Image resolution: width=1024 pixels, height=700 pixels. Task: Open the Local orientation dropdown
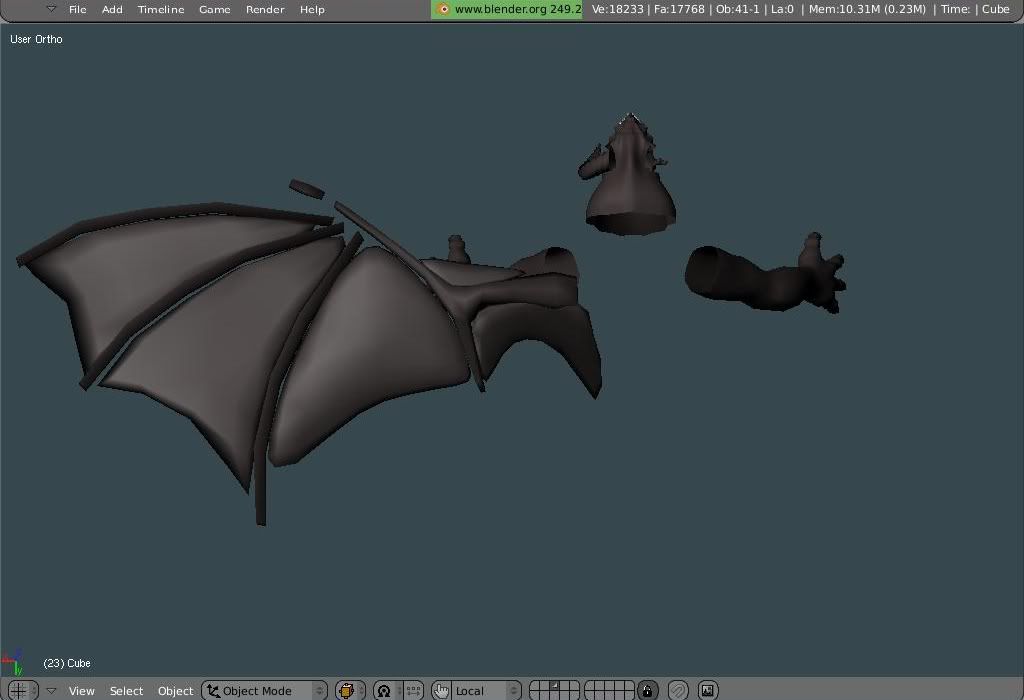486,690
